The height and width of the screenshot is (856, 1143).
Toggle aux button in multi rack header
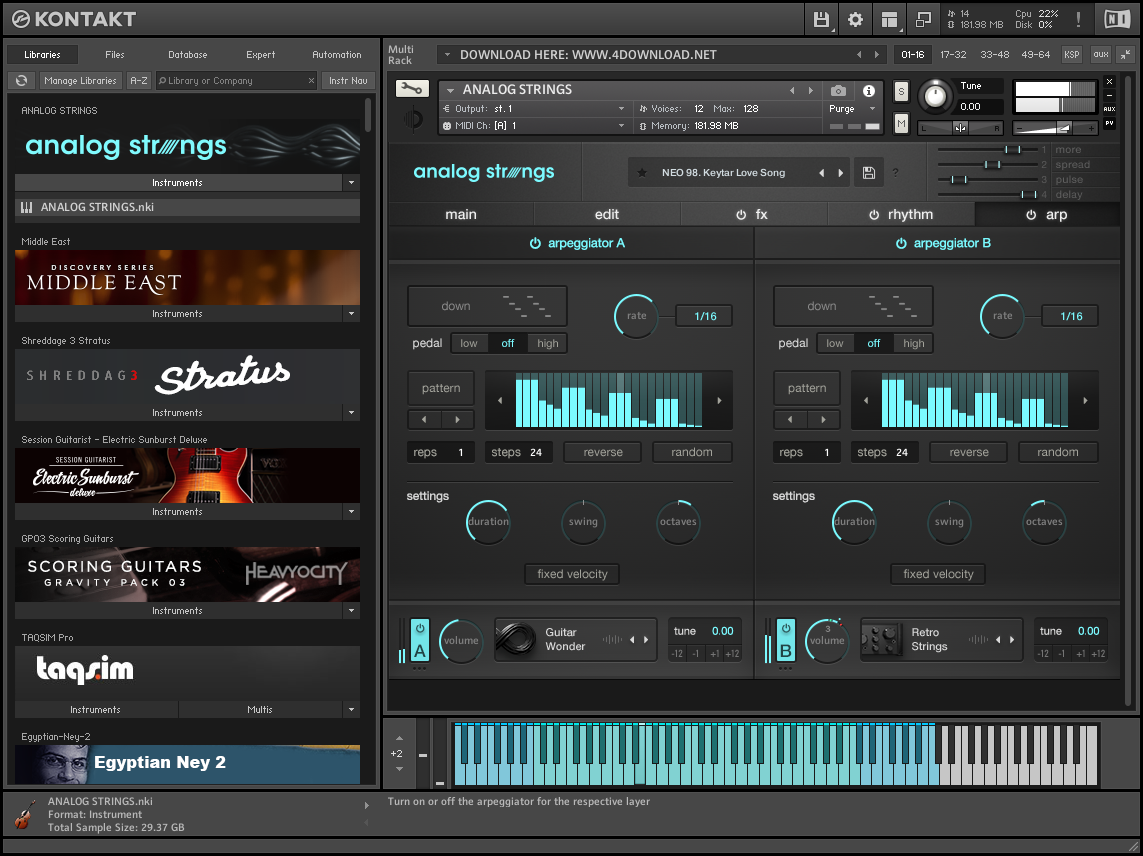[x=1101, y=55]
